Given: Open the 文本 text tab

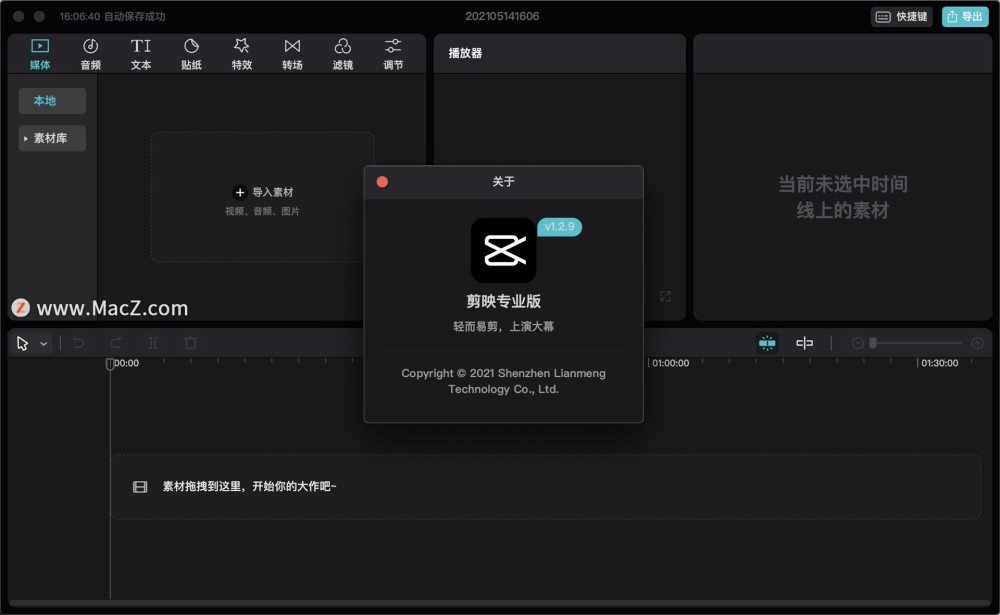Looking at the screenshot, I should tap(141, 54).
